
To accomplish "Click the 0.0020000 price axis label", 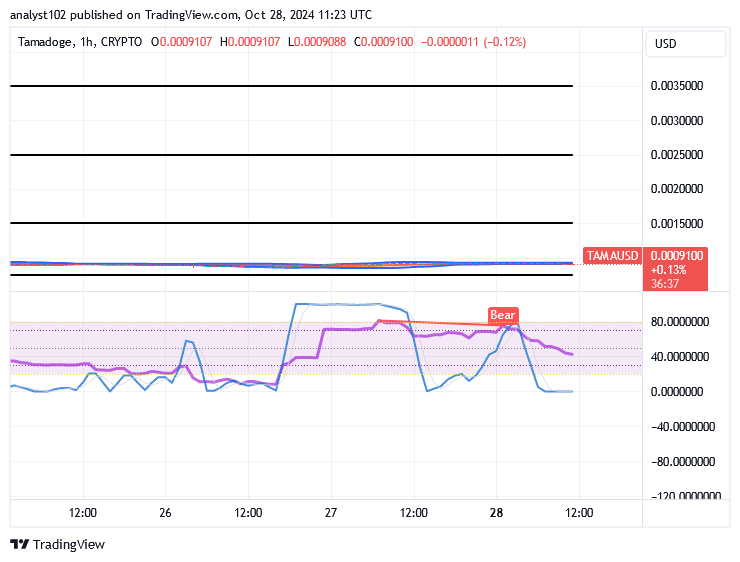I will [677, 188].
